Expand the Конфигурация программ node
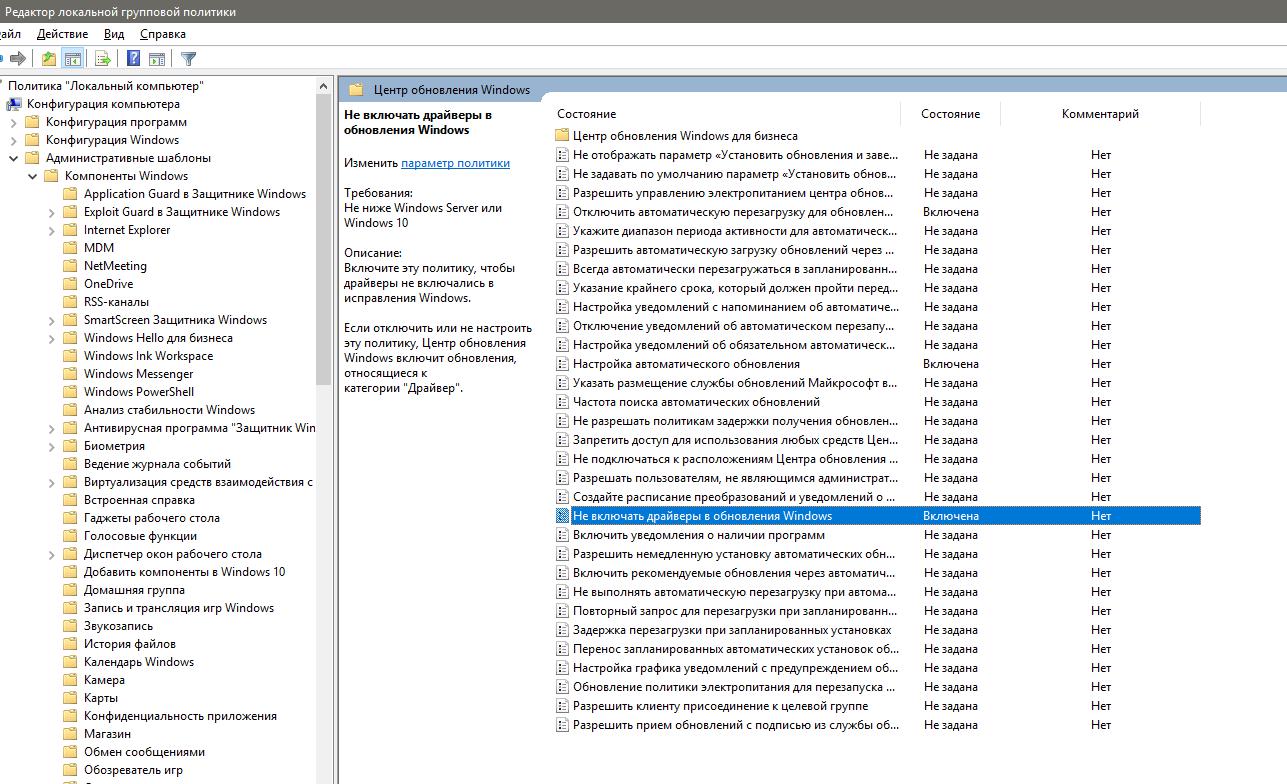 click(14, 122)
